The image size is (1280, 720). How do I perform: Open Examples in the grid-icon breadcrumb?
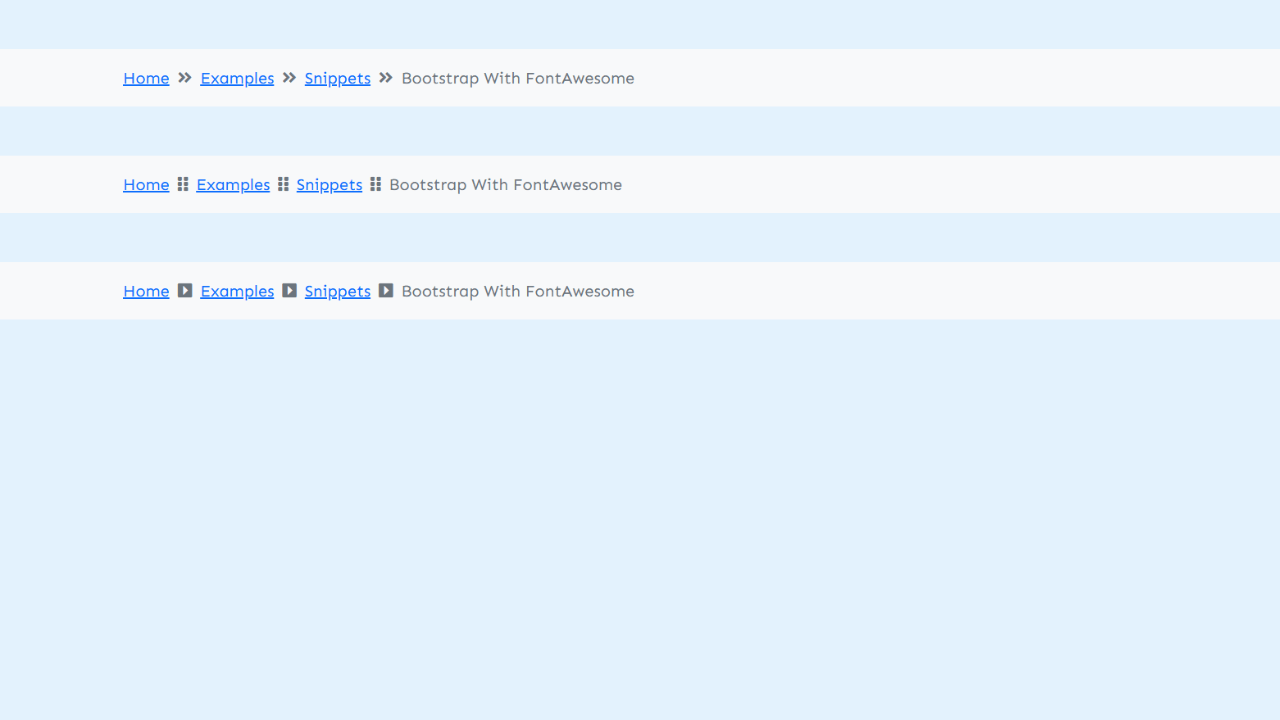click(x=233, y=184)
